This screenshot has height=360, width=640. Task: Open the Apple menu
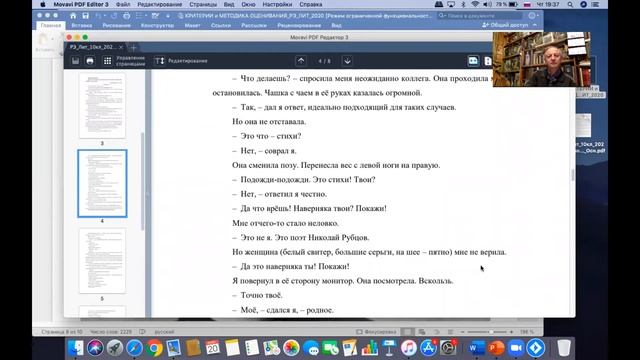(43, 4)
